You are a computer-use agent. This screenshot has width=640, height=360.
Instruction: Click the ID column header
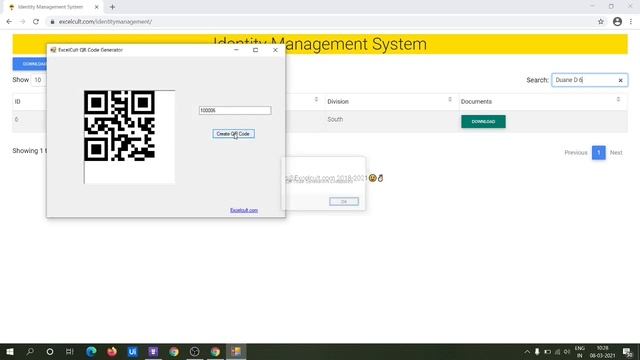(18, 102)
